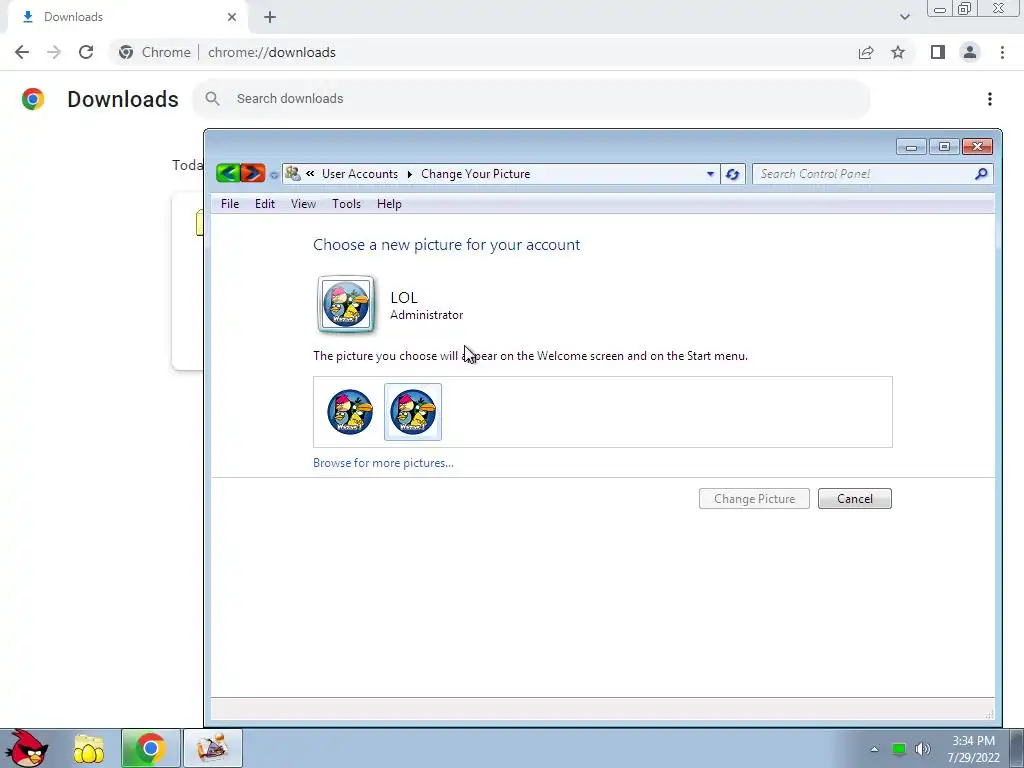Open Chrome three-dot main menu
The image size is (1024, 768).
point(1002,52)
